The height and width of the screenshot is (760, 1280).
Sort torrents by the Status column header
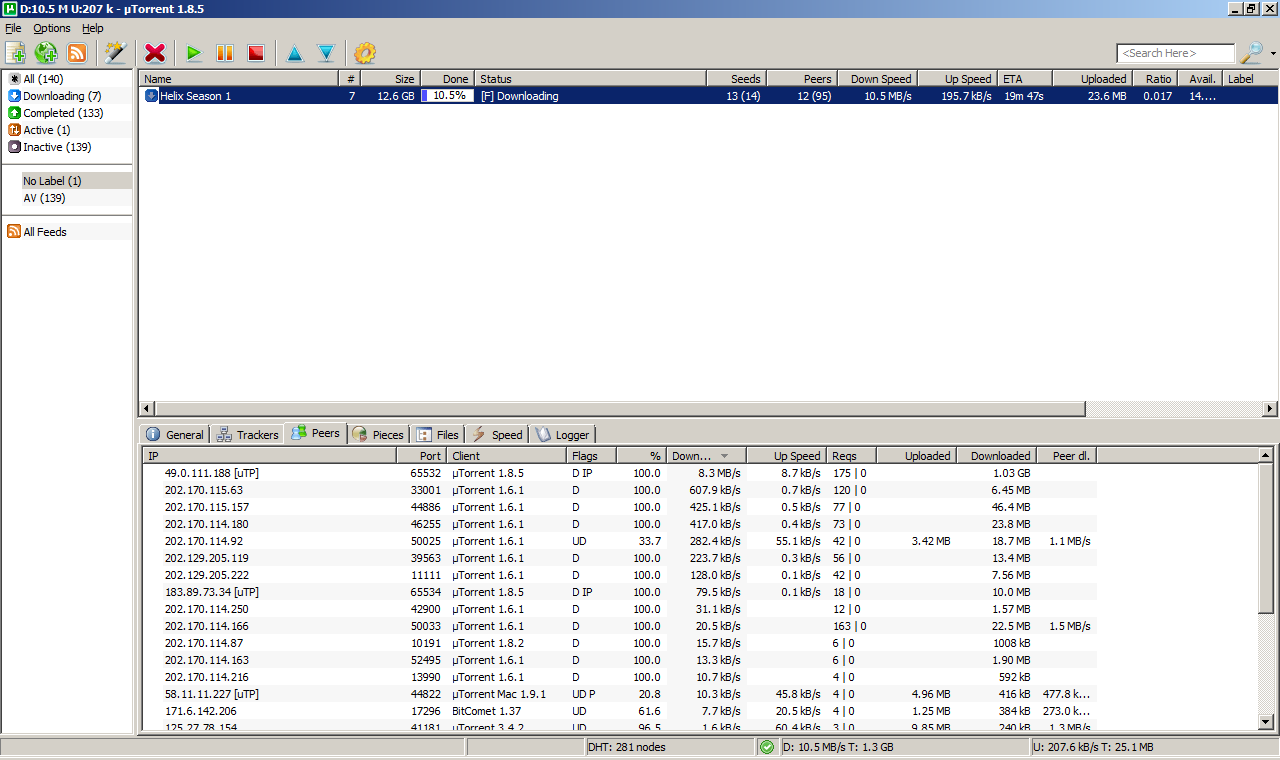pos(590,79)
